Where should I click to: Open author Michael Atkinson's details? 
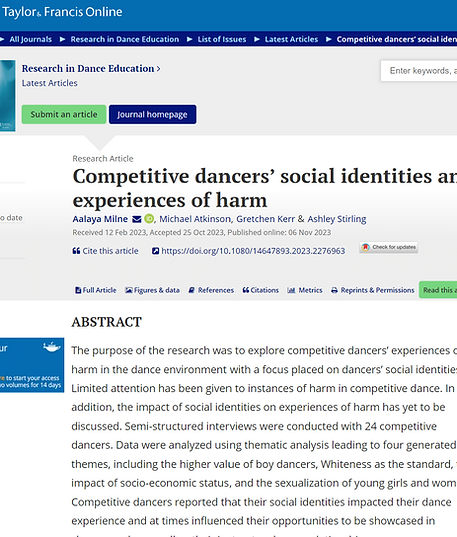click(195, 219)
